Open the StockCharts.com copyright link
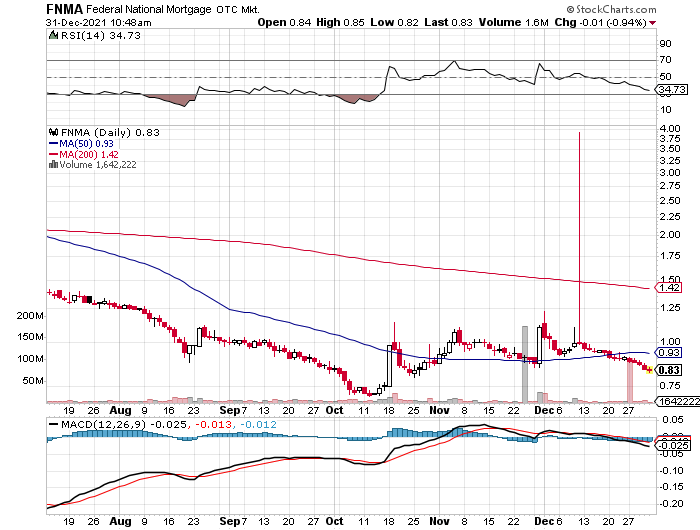The width and height of the screenshot is (700, 530). tap(611, 9)
